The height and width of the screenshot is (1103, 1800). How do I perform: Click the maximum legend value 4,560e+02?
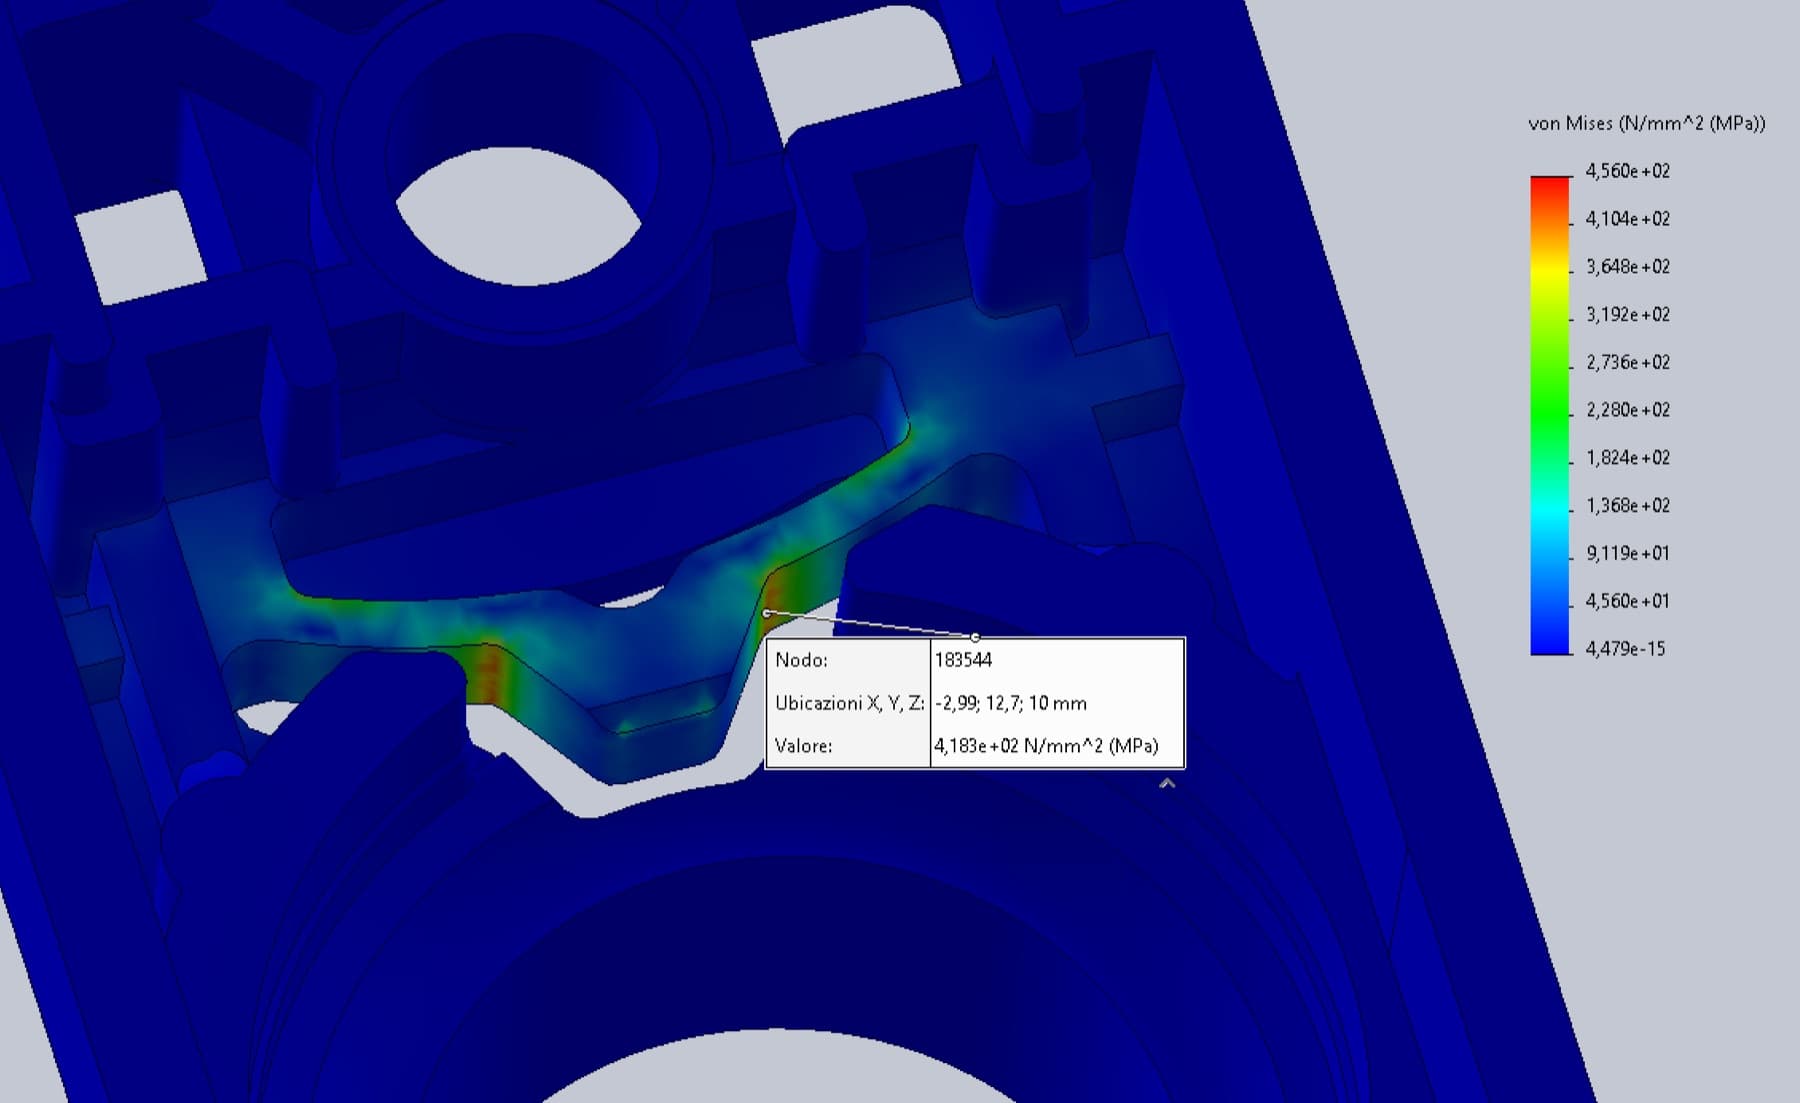[x=1628, y=171]
